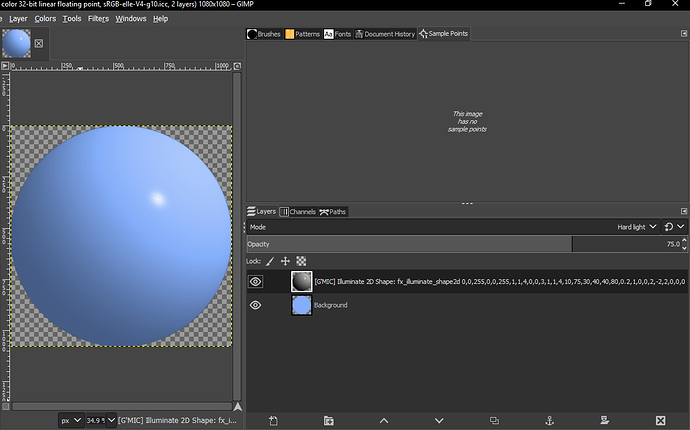The image size is (690, 430).
Task: Open the px unit dropdown in status bar
Action: click(x=70, y=420)
